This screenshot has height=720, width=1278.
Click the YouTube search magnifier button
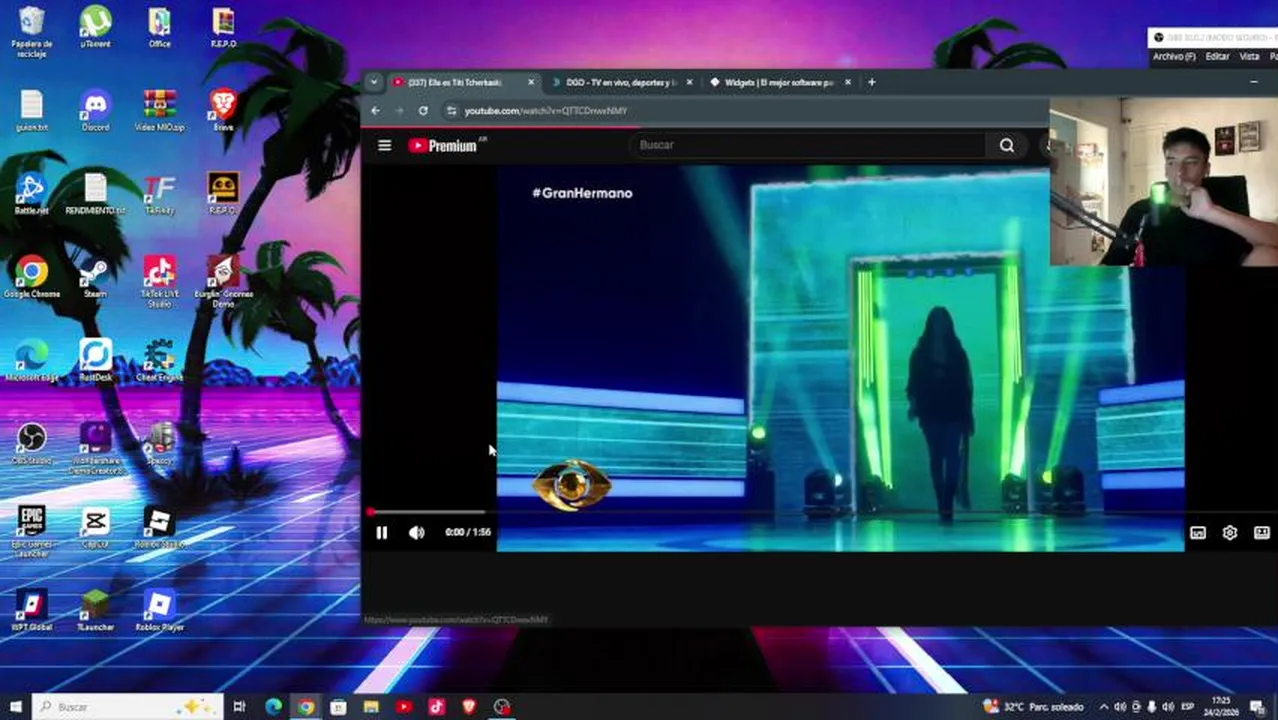point(1007,145)
